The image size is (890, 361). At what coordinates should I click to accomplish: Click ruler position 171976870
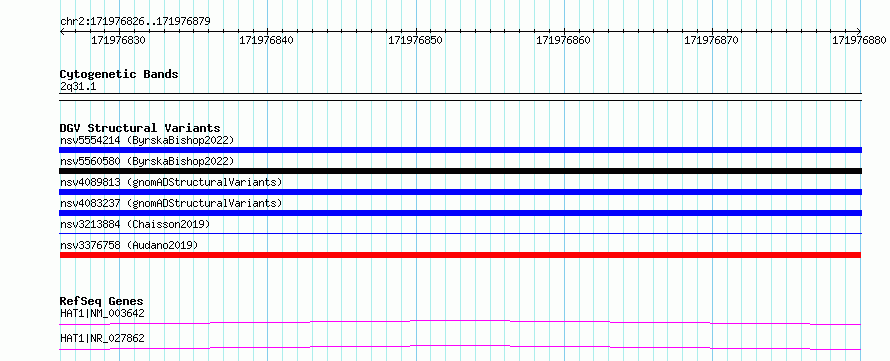point(712,40)
